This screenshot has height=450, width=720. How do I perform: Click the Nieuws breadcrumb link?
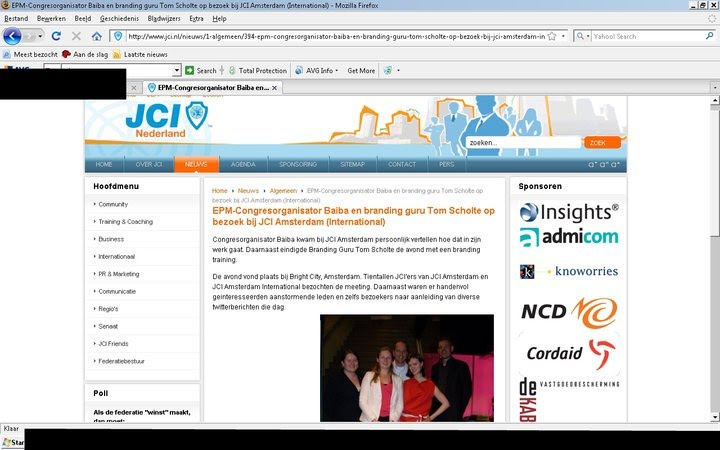[248, 191]
